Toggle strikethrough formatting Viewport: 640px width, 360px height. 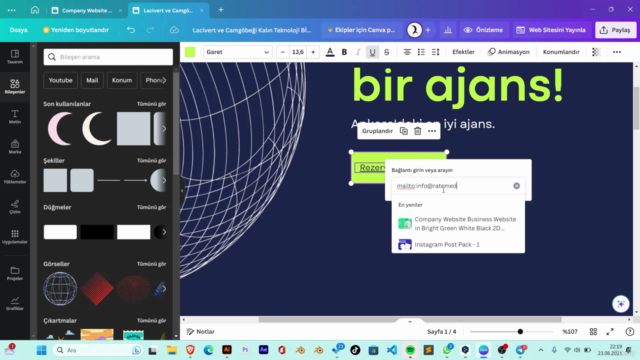pyautogui.click(x=387, y=52)
